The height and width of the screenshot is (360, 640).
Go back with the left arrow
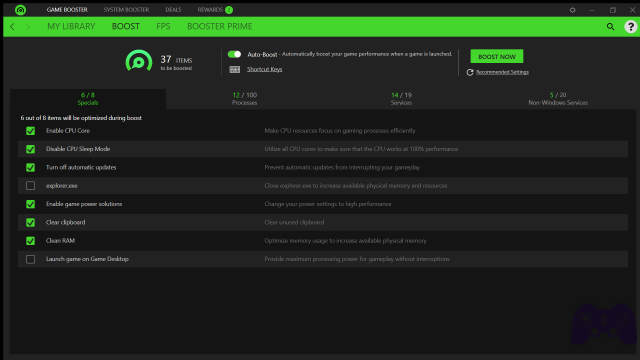pyautogui.click(x=12, y=27)
